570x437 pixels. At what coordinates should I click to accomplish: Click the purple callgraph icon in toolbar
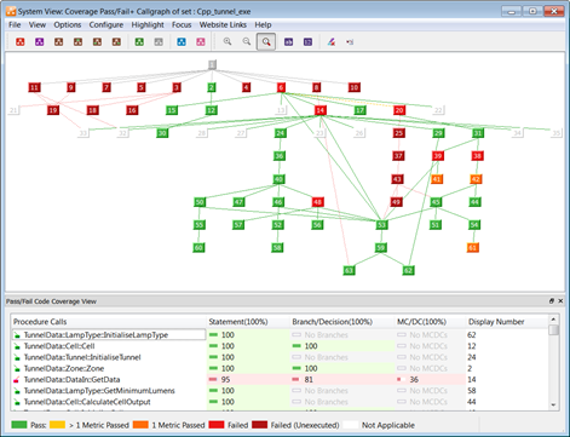[40, 42]
